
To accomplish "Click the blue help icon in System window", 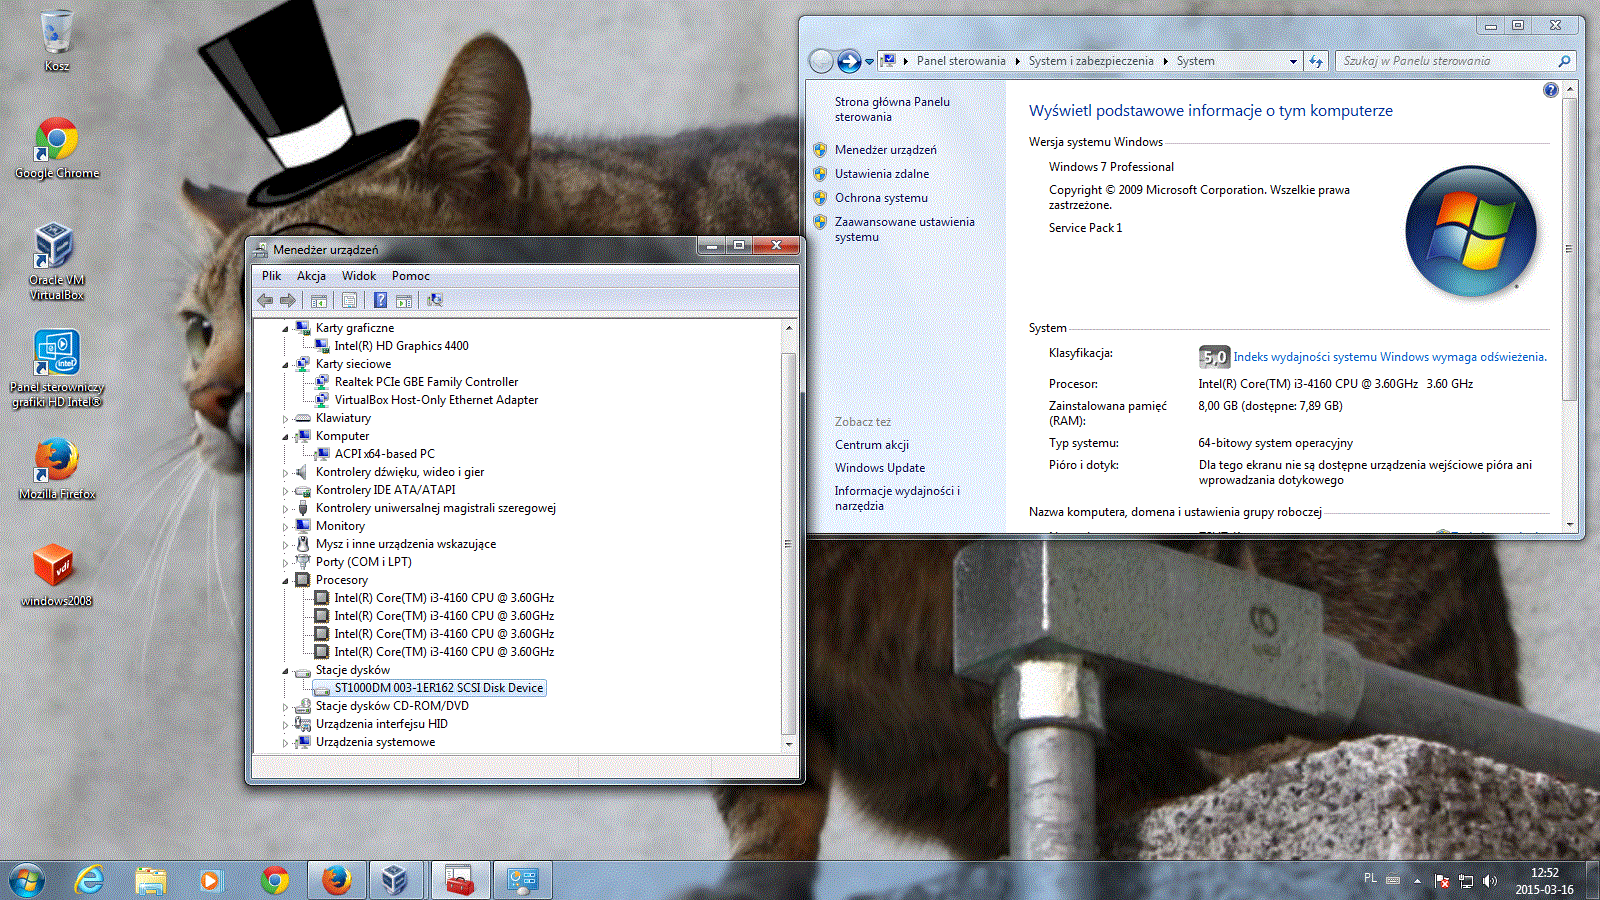I will (1550, 90).
